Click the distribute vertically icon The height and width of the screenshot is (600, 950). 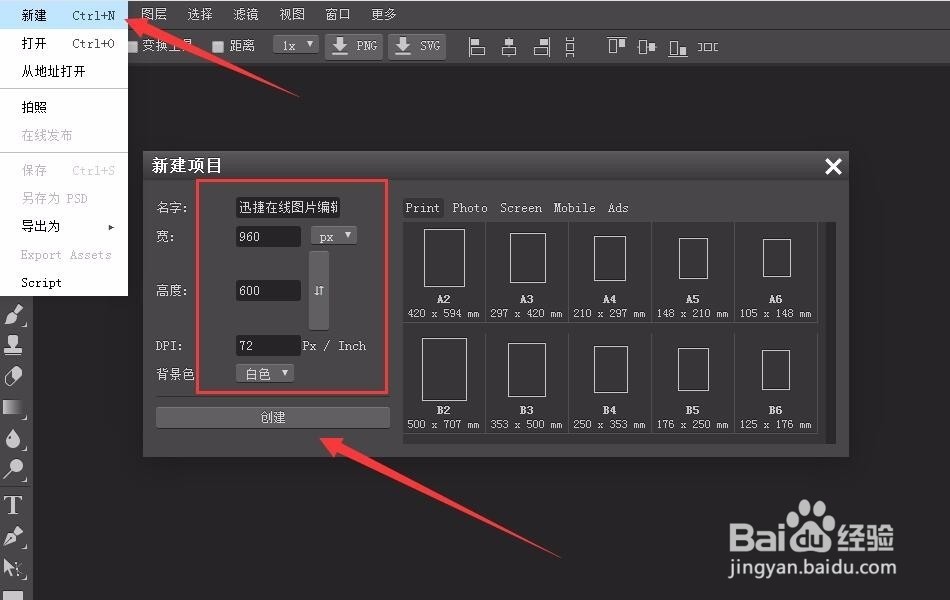pyautogui.click(x=570, y=47)
